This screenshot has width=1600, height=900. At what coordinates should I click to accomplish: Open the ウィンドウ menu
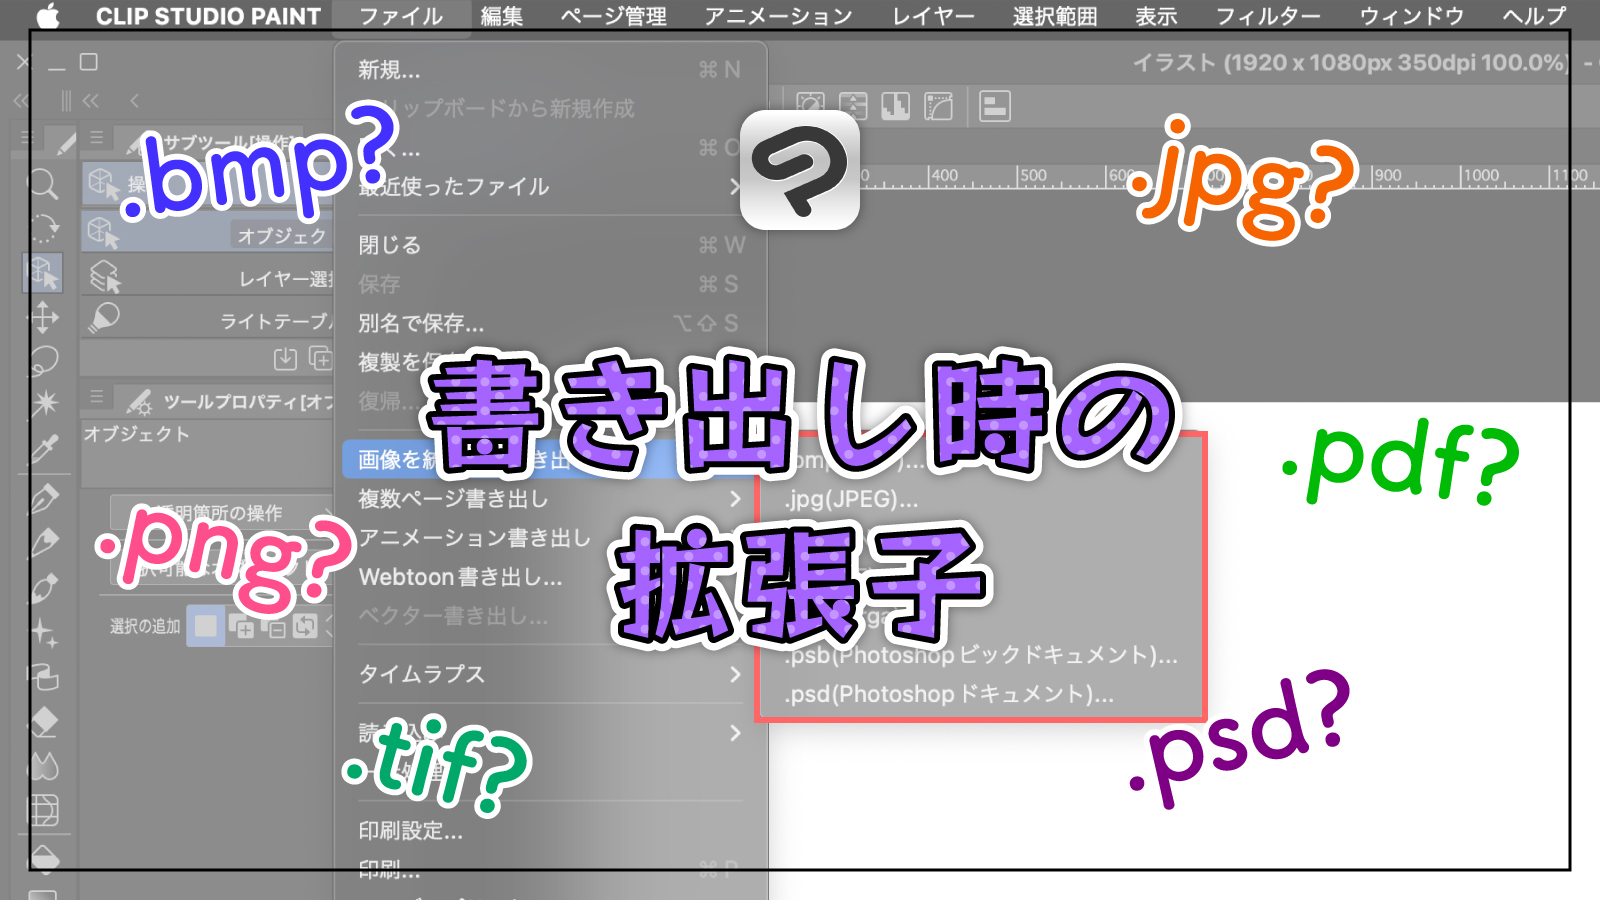(x=1411, y=16)
